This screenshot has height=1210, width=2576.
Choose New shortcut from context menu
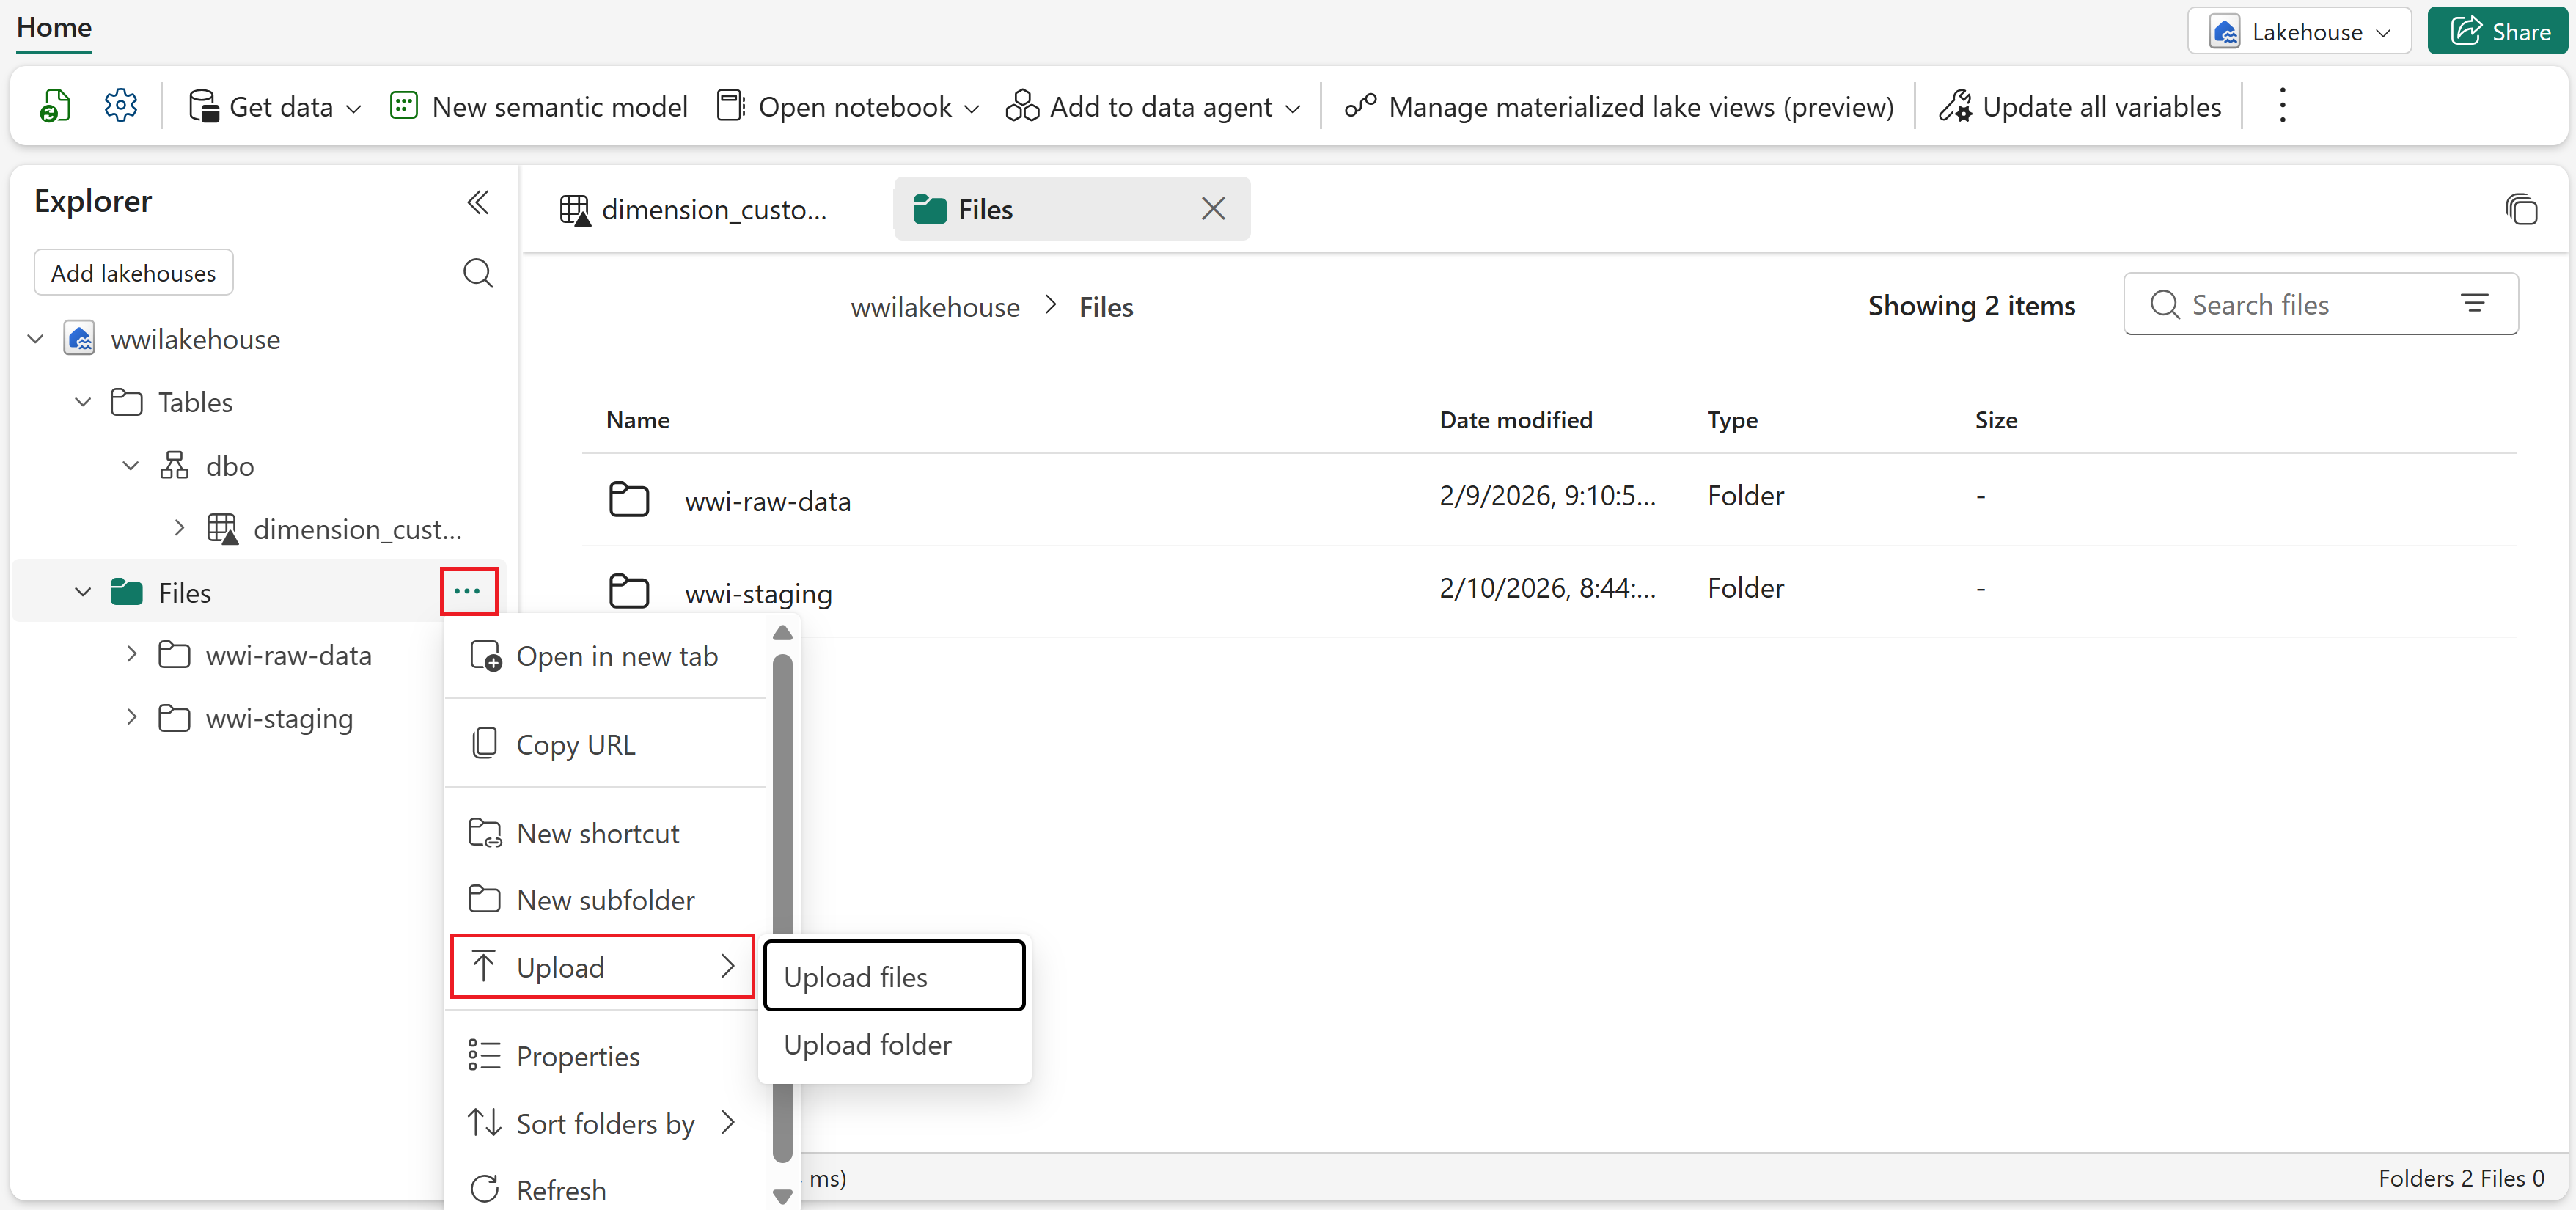(605, 833)
